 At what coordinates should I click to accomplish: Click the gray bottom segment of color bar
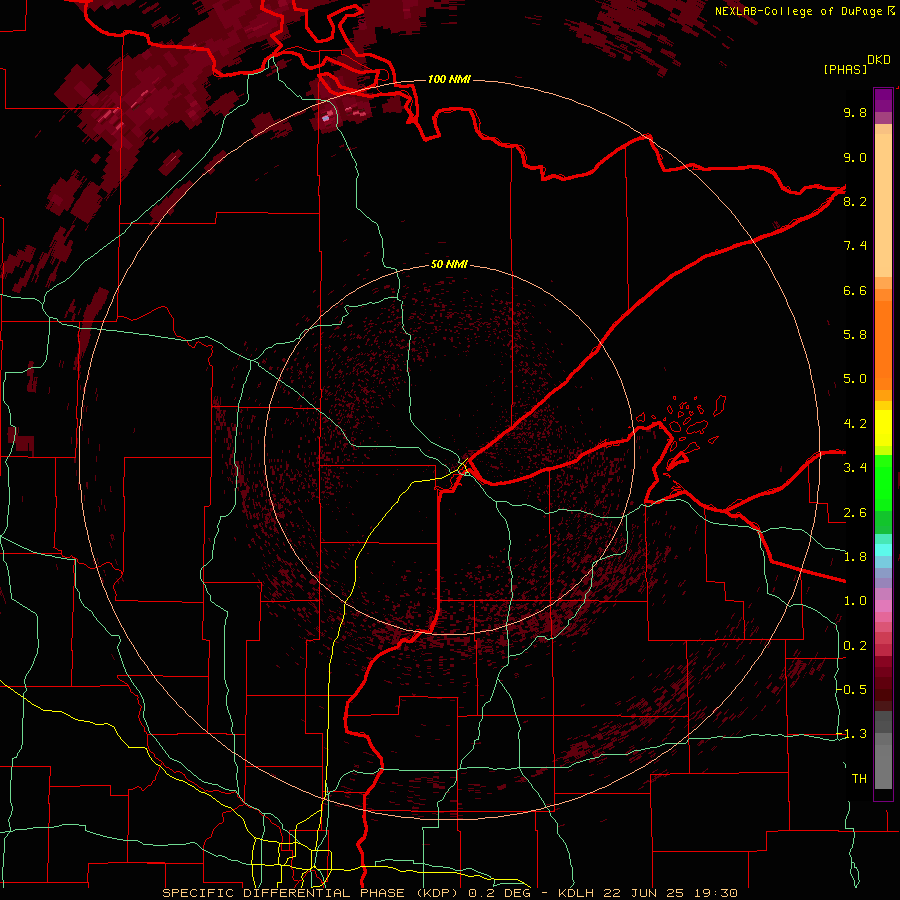(x=883, y=763)
